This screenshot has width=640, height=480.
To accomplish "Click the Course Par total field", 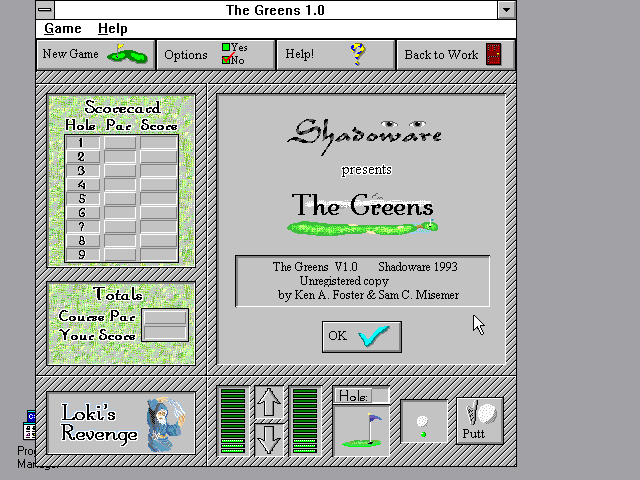I will click(164, 317).
